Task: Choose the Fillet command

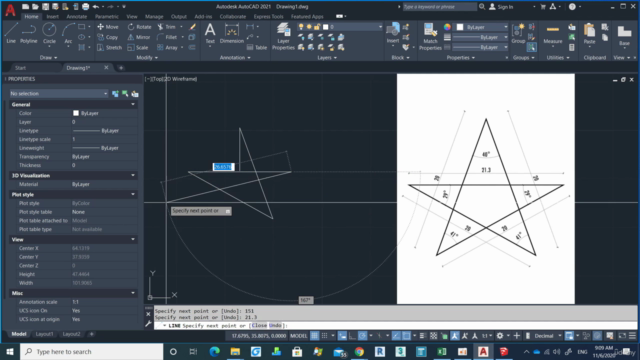Action: (x=167, y=37)
